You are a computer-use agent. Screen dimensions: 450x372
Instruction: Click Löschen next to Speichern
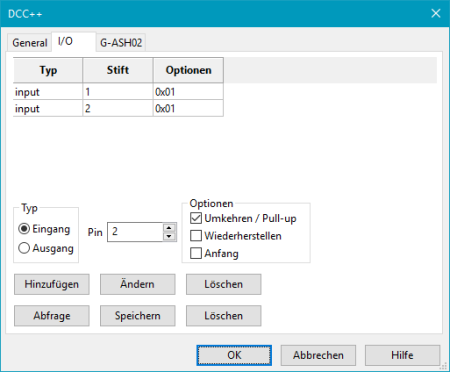click(224, 316)
